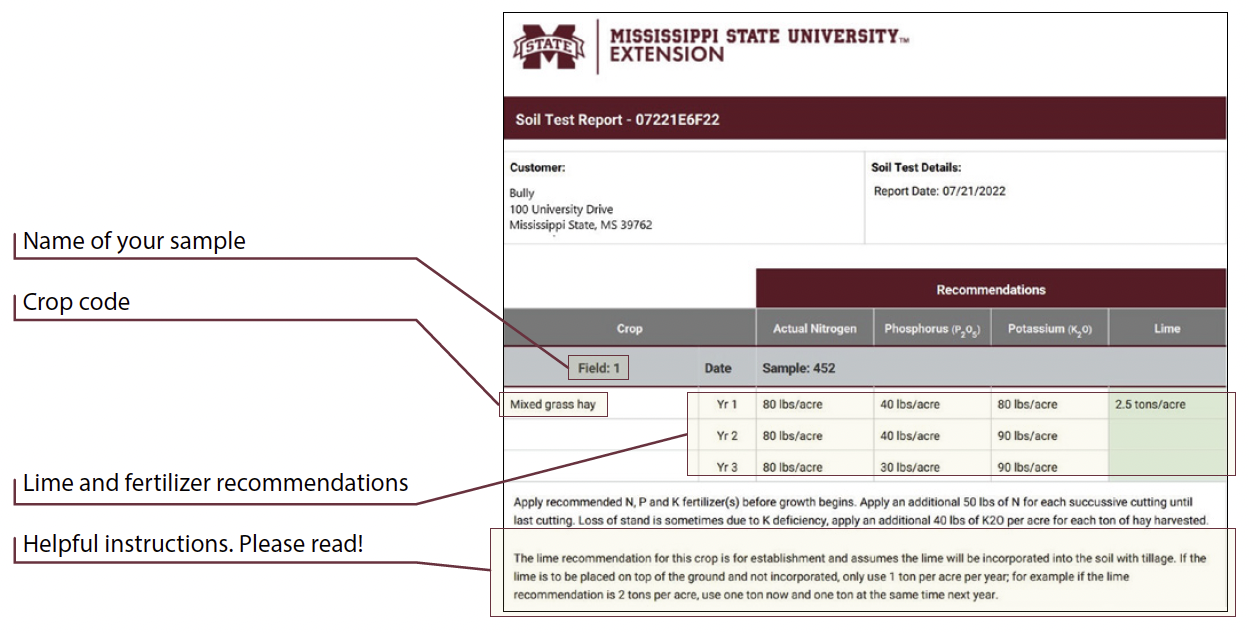Click the Customer heading
The width and height of the screenshot is (1249, 633).
pyautogui.click(x=537, y=168)
